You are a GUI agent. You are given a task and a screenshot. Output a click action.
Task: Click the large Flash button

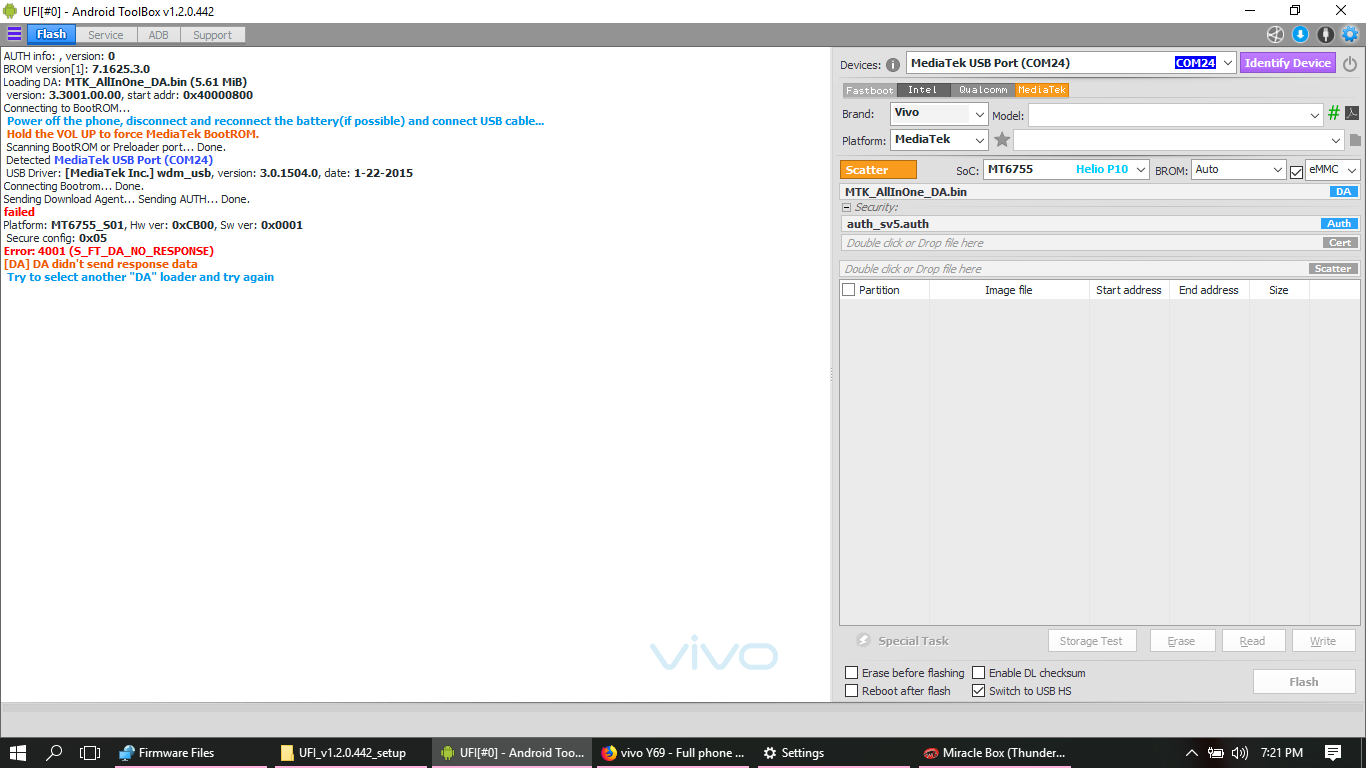[1304, 682]
